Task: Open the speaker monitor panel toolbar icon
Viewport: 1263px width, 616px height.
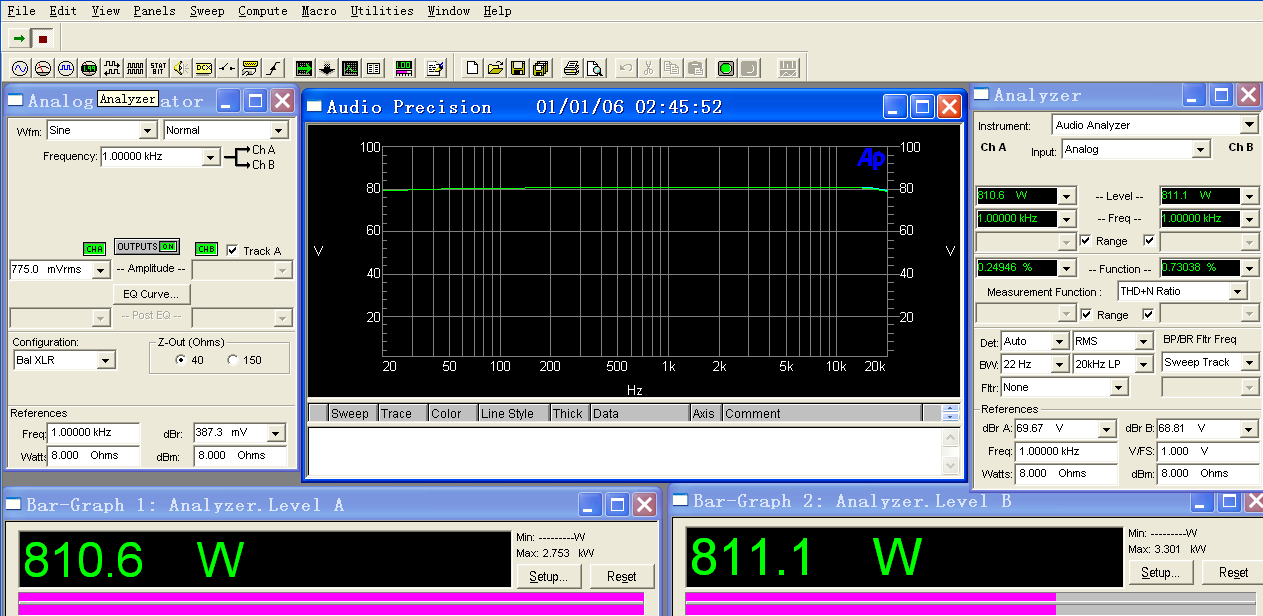Action: (181, 68)
